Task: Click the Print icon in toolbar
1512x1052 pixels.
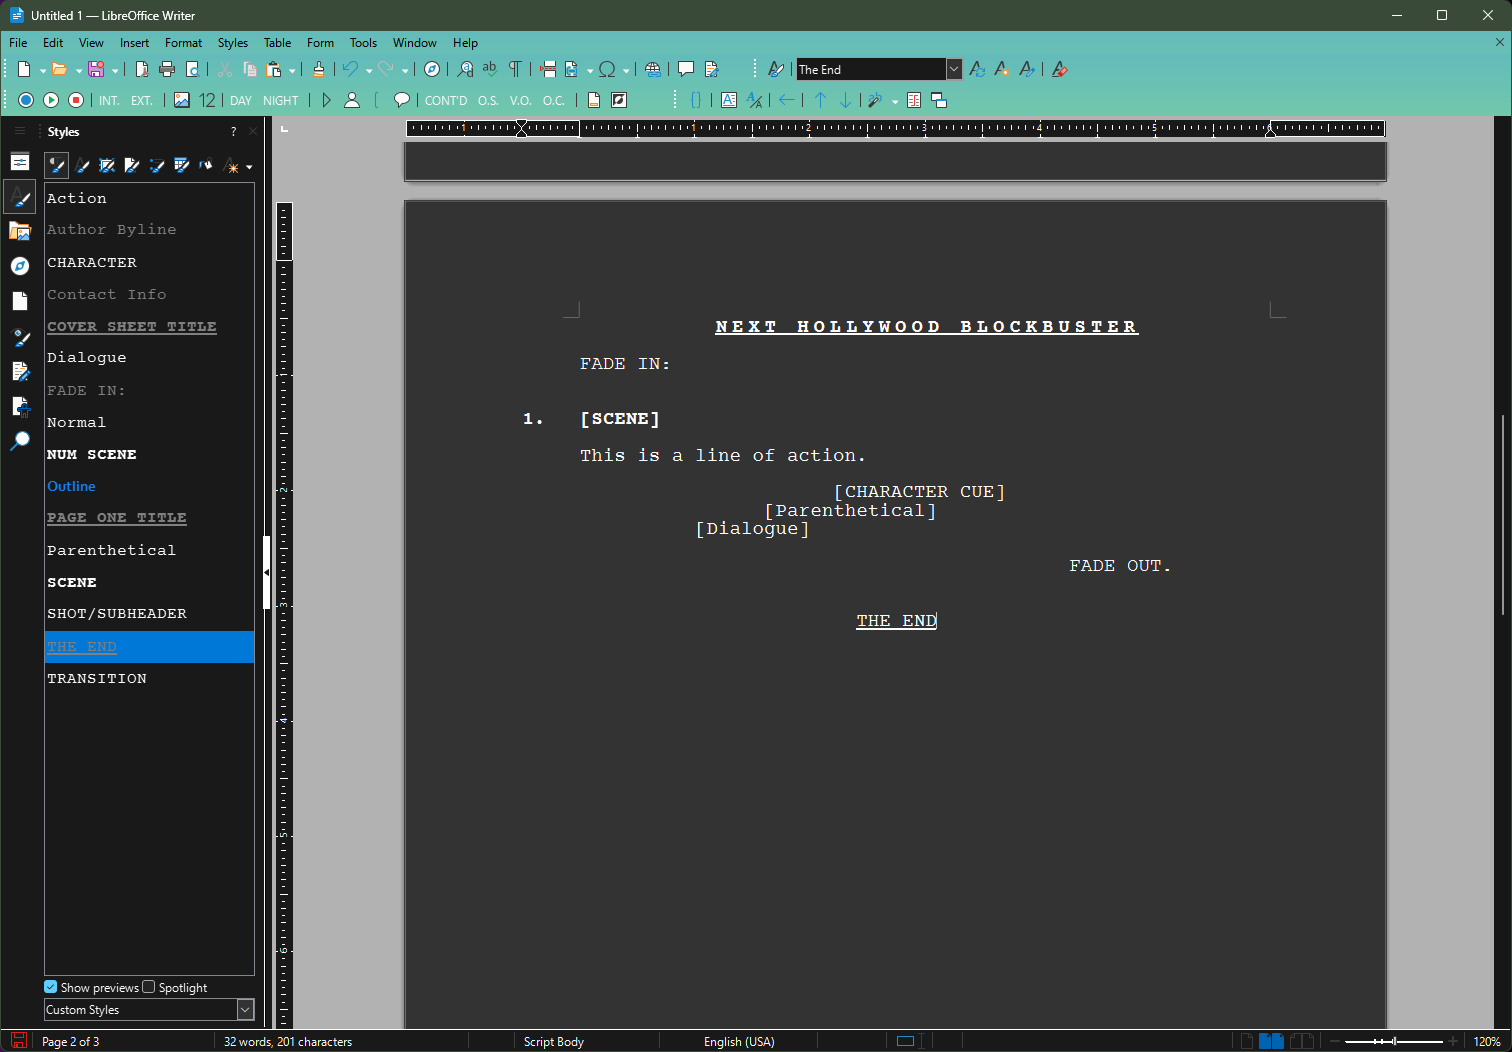Action: (167, 69)
